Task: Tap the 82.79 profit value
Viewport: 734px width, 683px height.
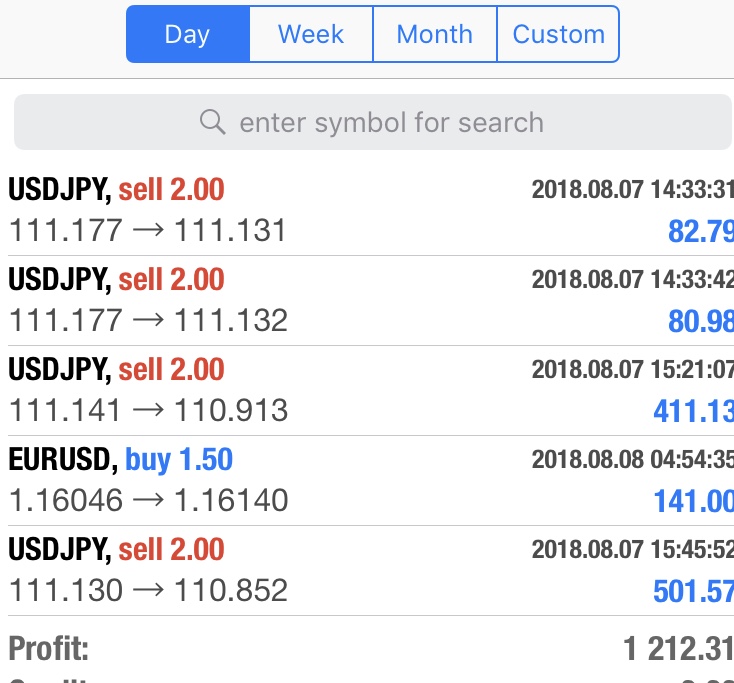Action: (x=701, y=231)
